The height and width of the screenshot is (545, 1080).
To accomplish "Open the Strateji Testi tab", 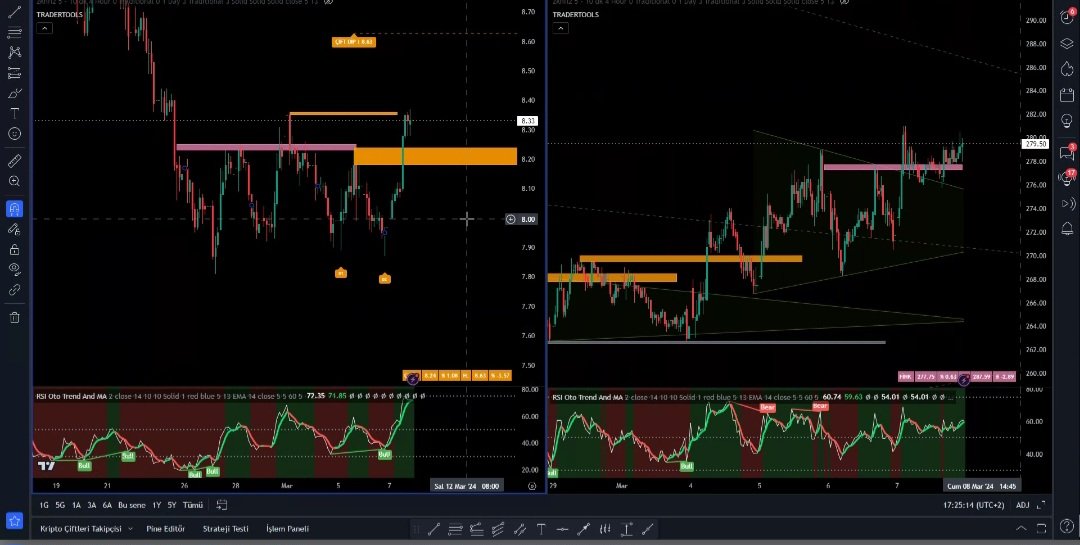I will 225,528.
